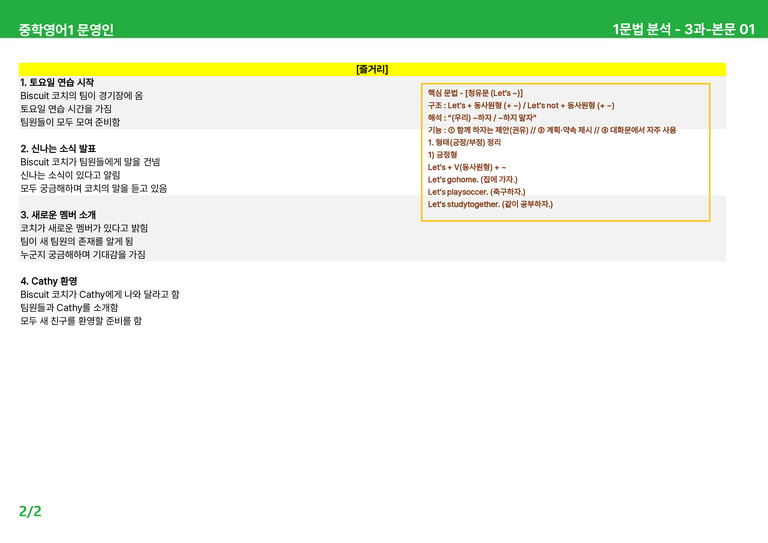Screen dimensions: 768x543
Task: Click the grammar box title '핵심 문법 - [청유문 (Let's ~)]'
Action: tap(475, 93)
